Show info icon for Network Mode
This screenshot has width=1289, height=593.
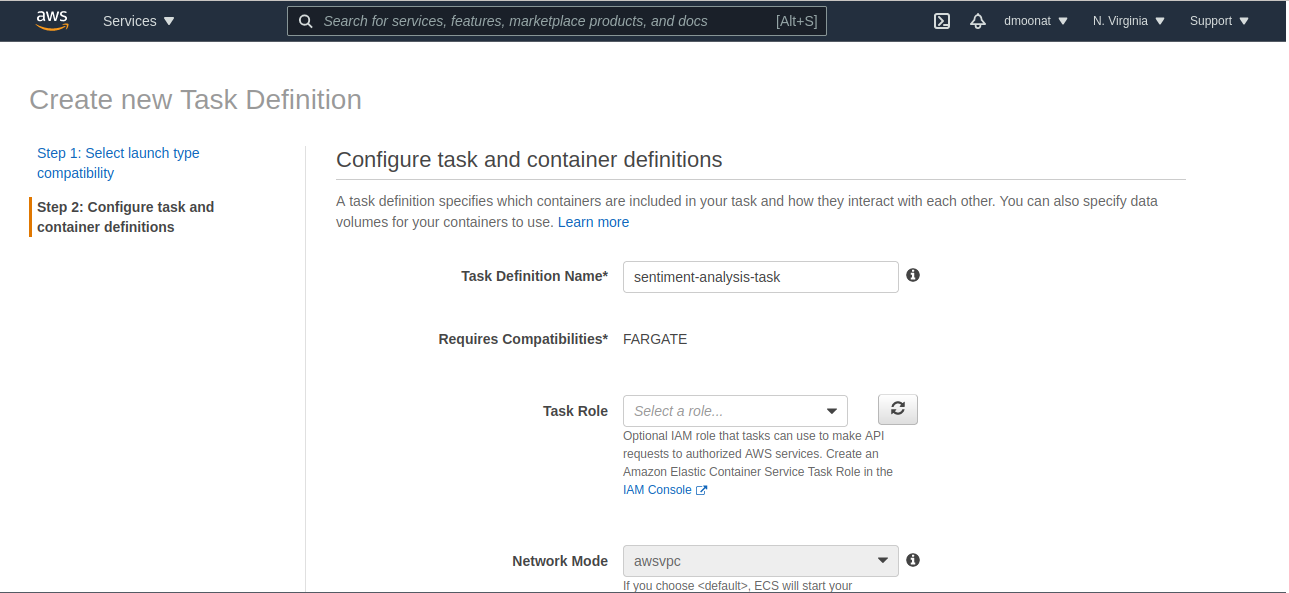[x=913, y=560]
